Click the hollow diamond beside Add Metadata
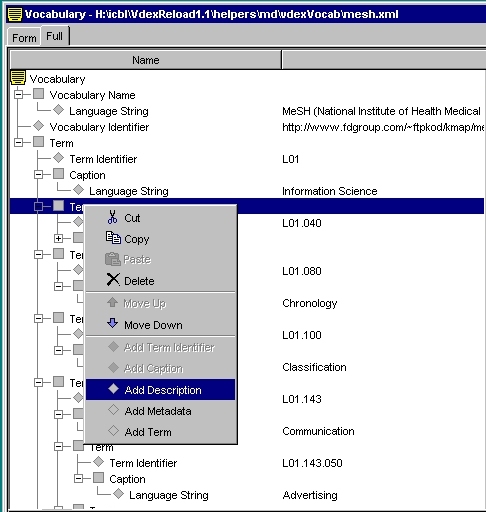This screenshot has height=512, width=486. point(113,410)
